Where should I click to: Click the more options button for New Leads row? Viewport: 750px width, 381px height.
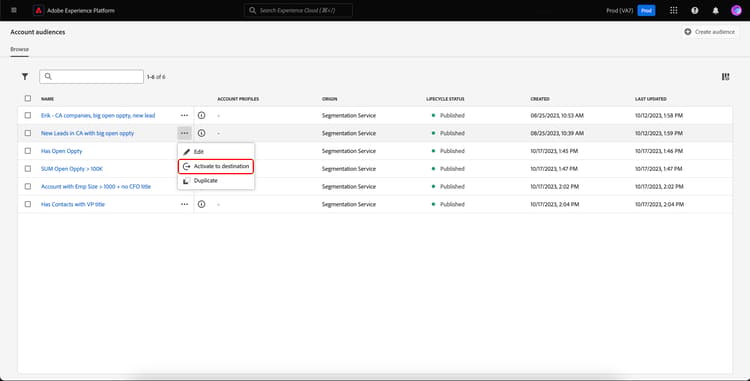184,133
